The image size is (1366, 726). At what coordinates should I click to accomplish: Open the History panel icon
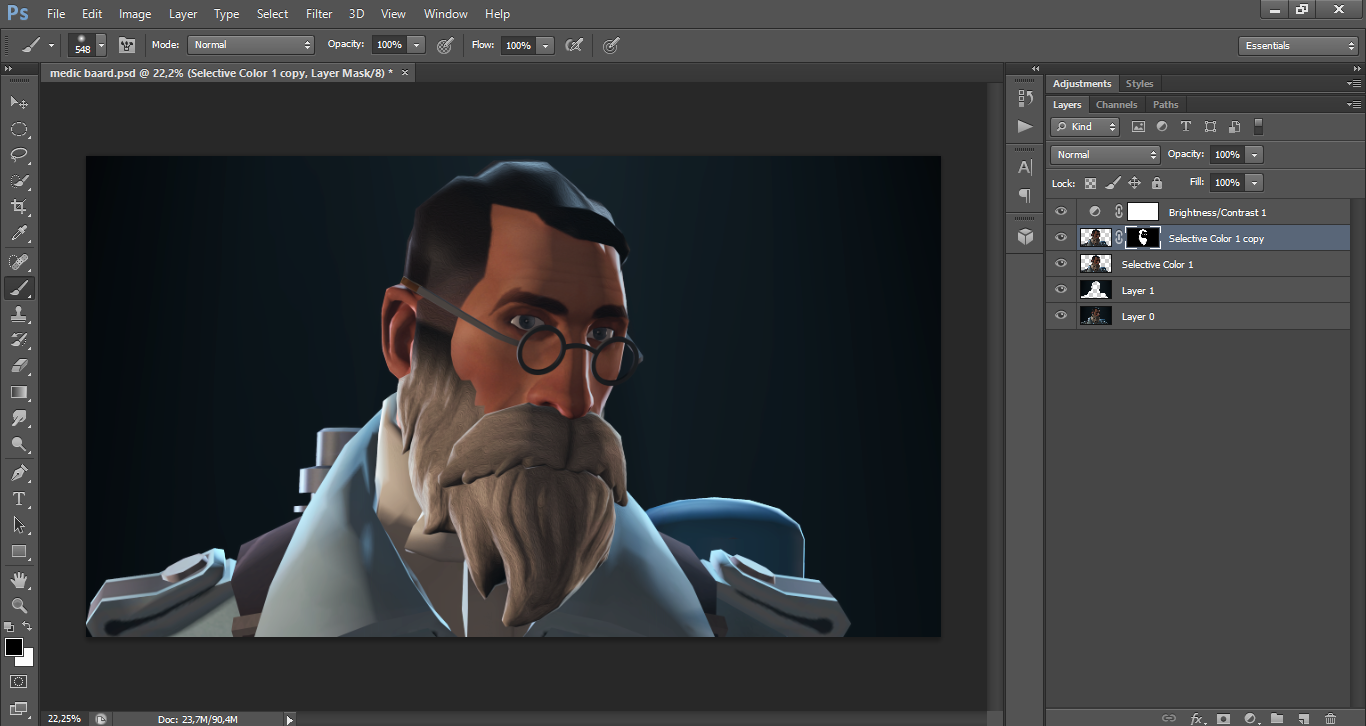click(x=1025, y=98)
